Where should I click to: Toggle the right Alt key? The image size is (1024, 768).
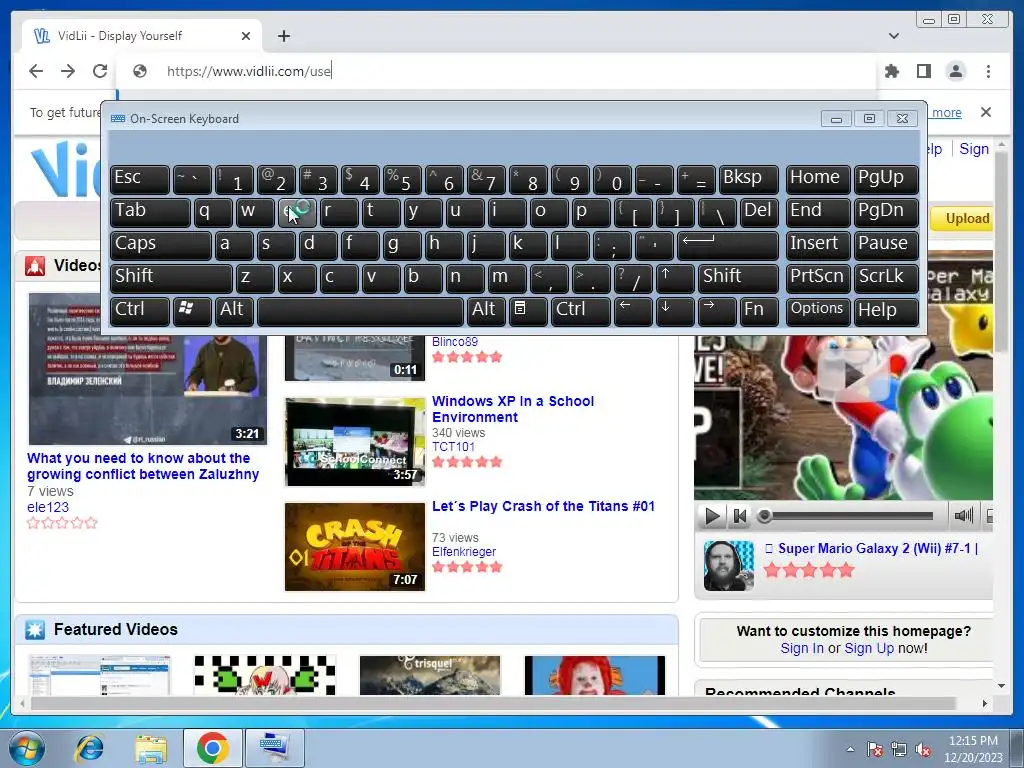[x=486, y=310]
